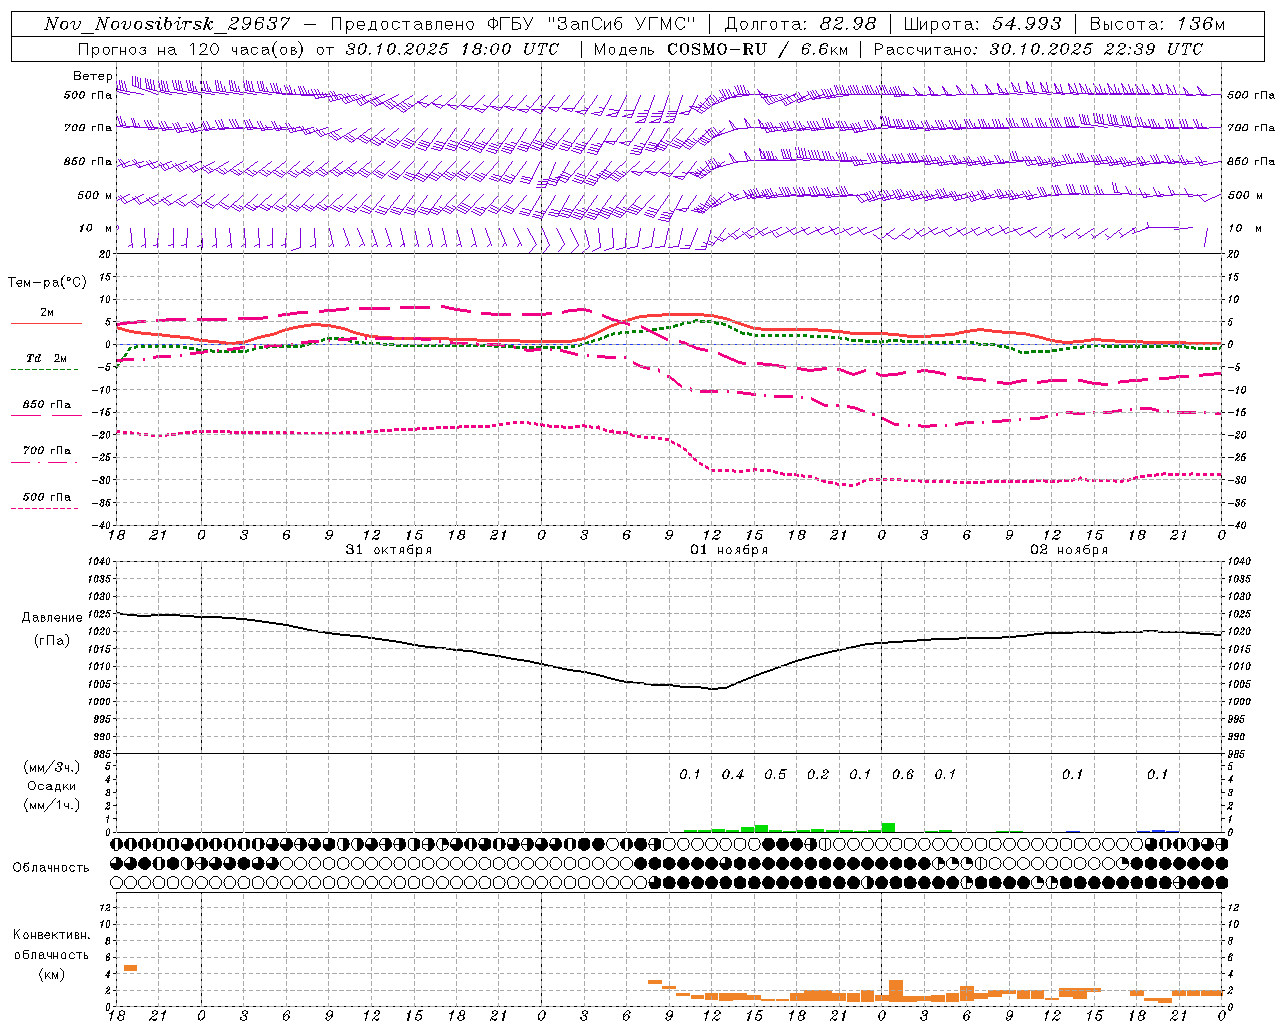Click the 'Td 2м' dew point legend entry
Viewport: 1280px width, 1024px height.
click(x=46, y=357)
